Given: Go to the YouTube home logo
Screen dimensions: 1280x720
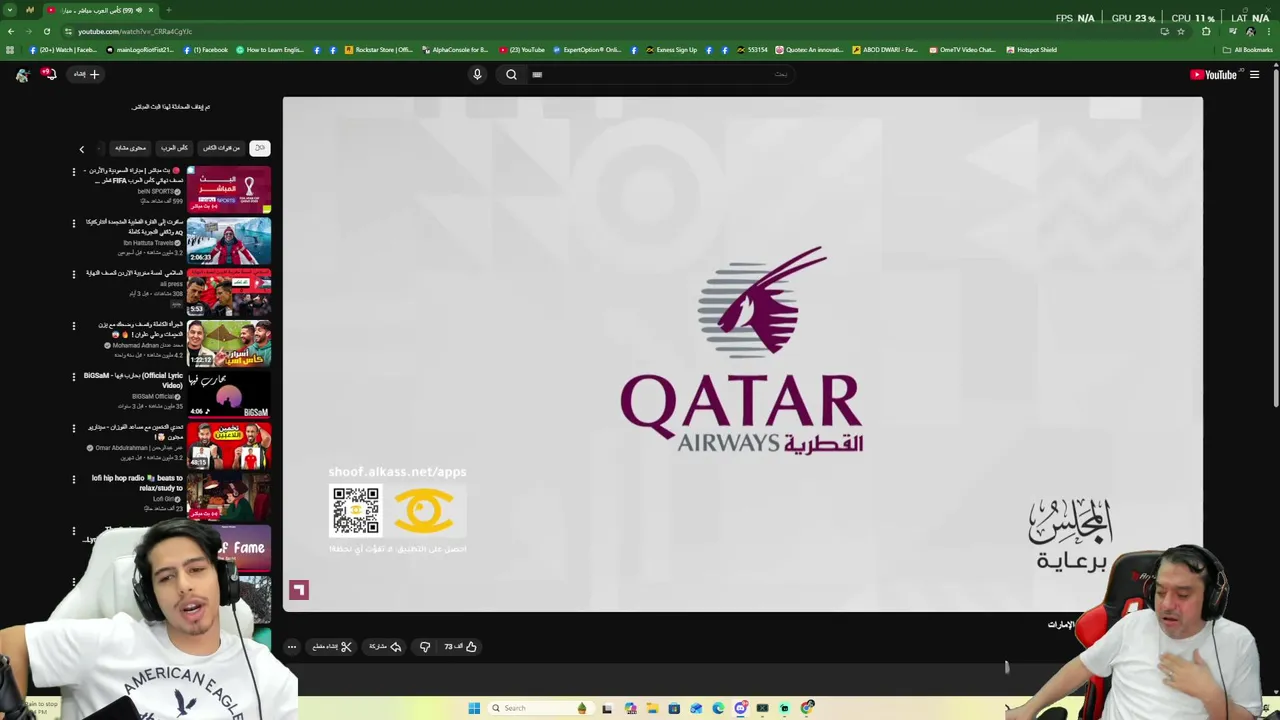Looking at the screenshot, I should (x=1214, y=74).
